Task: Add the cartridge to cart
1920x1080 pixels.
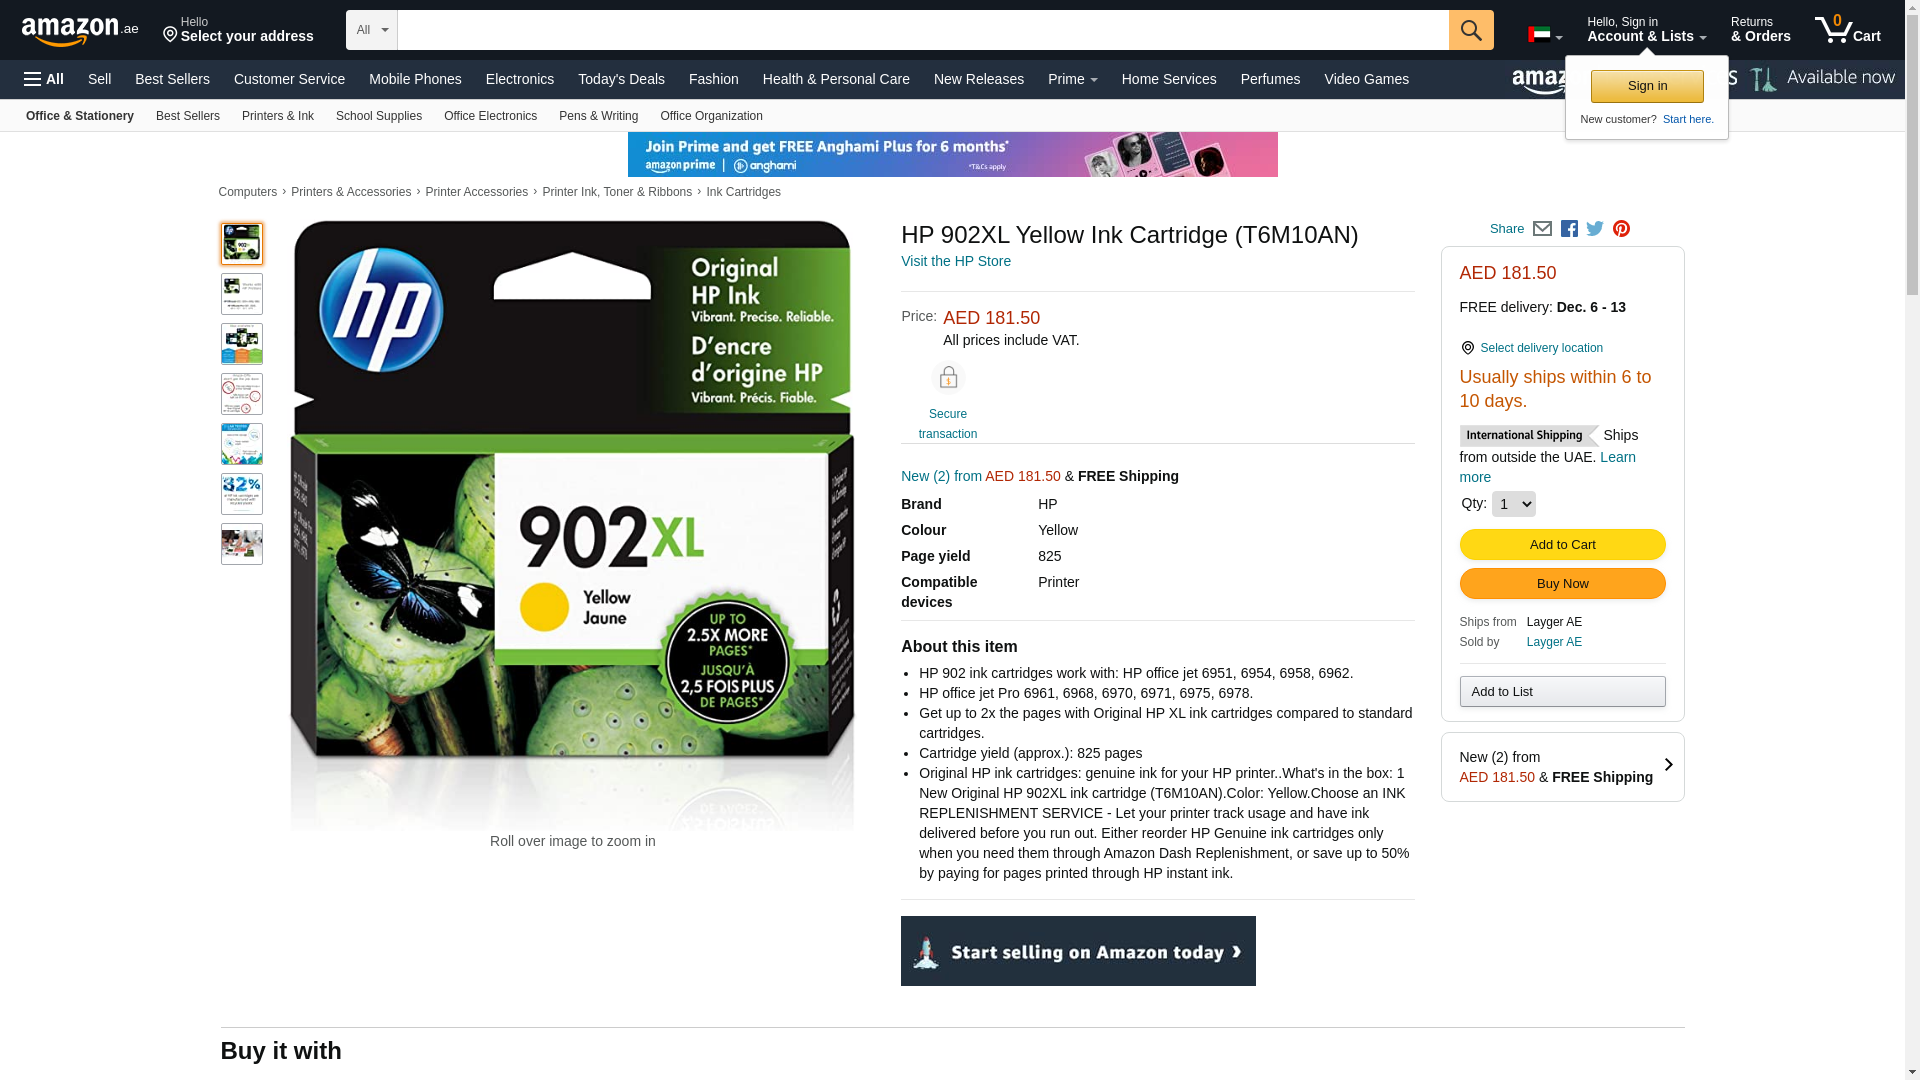Action: click(x=1562, y=545)
